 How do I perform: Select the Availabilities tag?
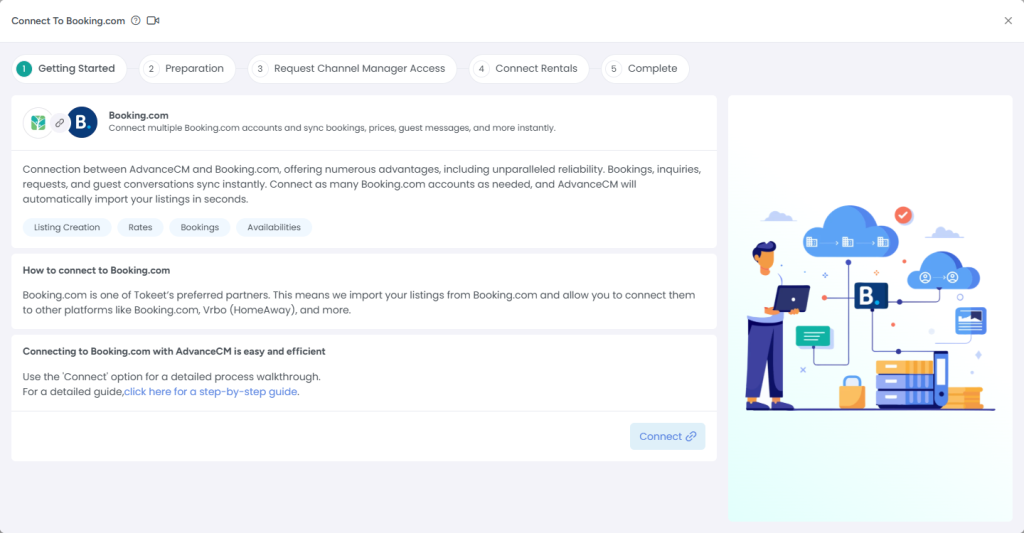pyautogui.click(x=274, y=227)
